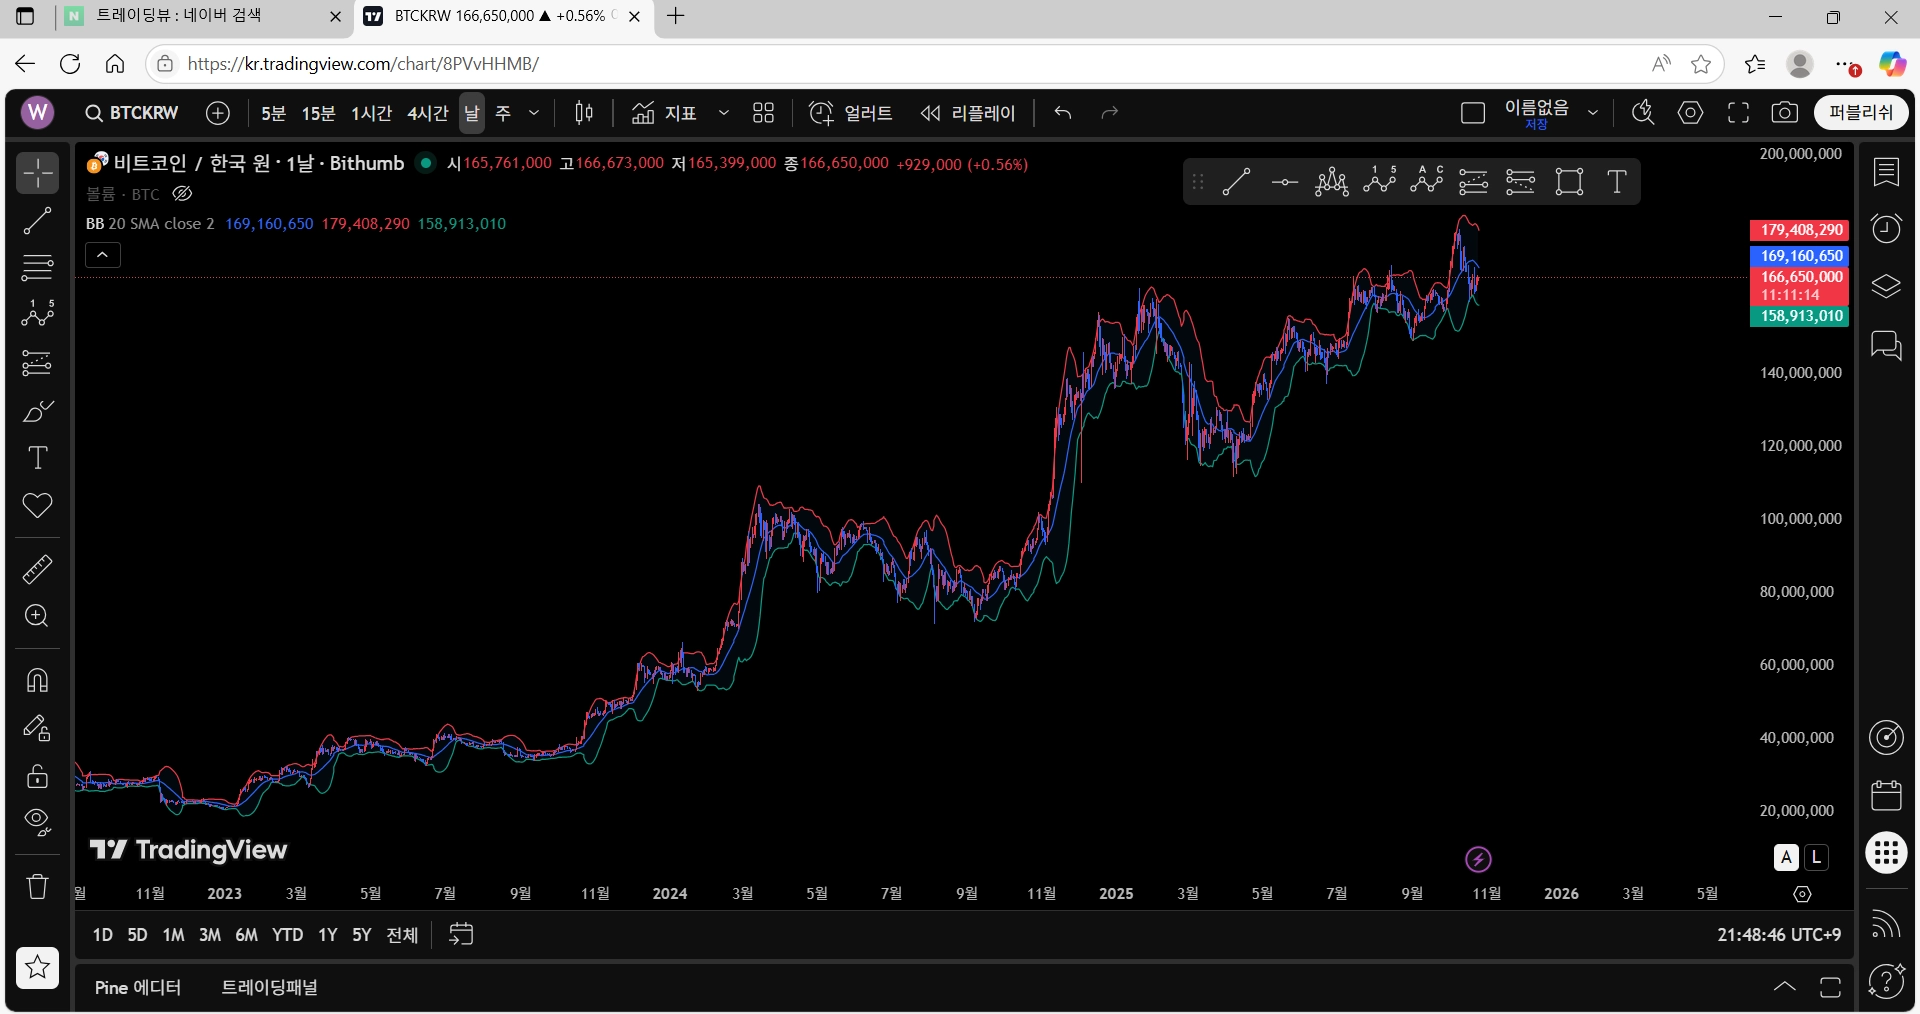1920x1014 pixels.
Task: Open the layout grid selector icon
Action: coord(763,113)
